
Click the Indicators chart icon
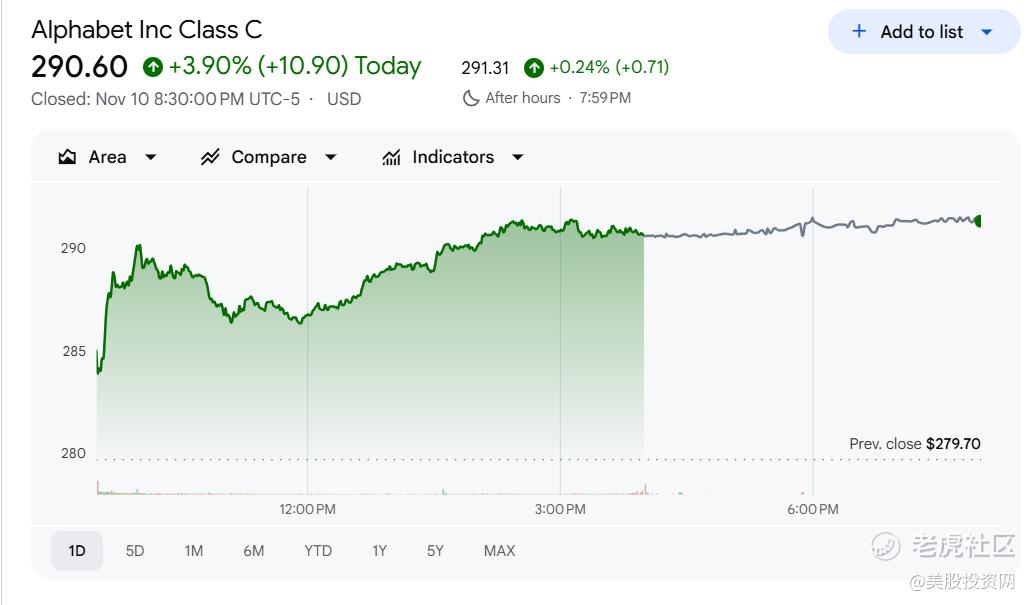point(391,157)
